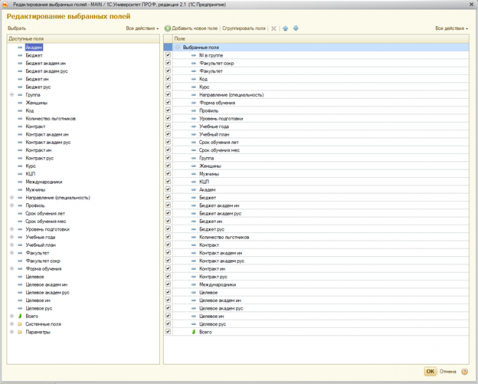This screenshot has height=384, width=478.
Task: Select Контракт рус in selected fields
Action: pos(213,277)
